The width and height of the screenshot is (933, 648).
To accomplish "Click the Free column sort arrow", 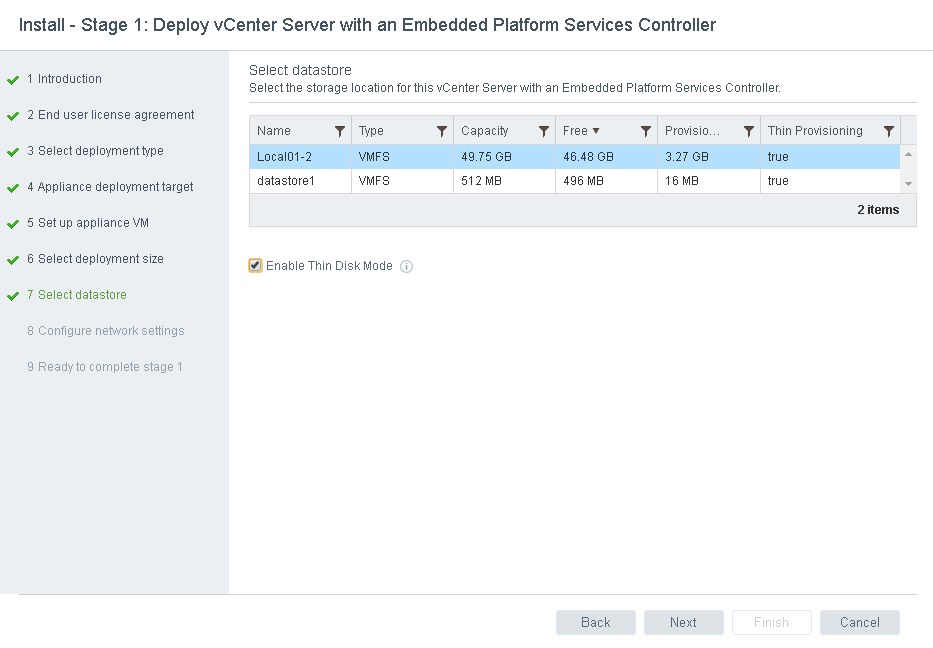I will pos(596,131).
